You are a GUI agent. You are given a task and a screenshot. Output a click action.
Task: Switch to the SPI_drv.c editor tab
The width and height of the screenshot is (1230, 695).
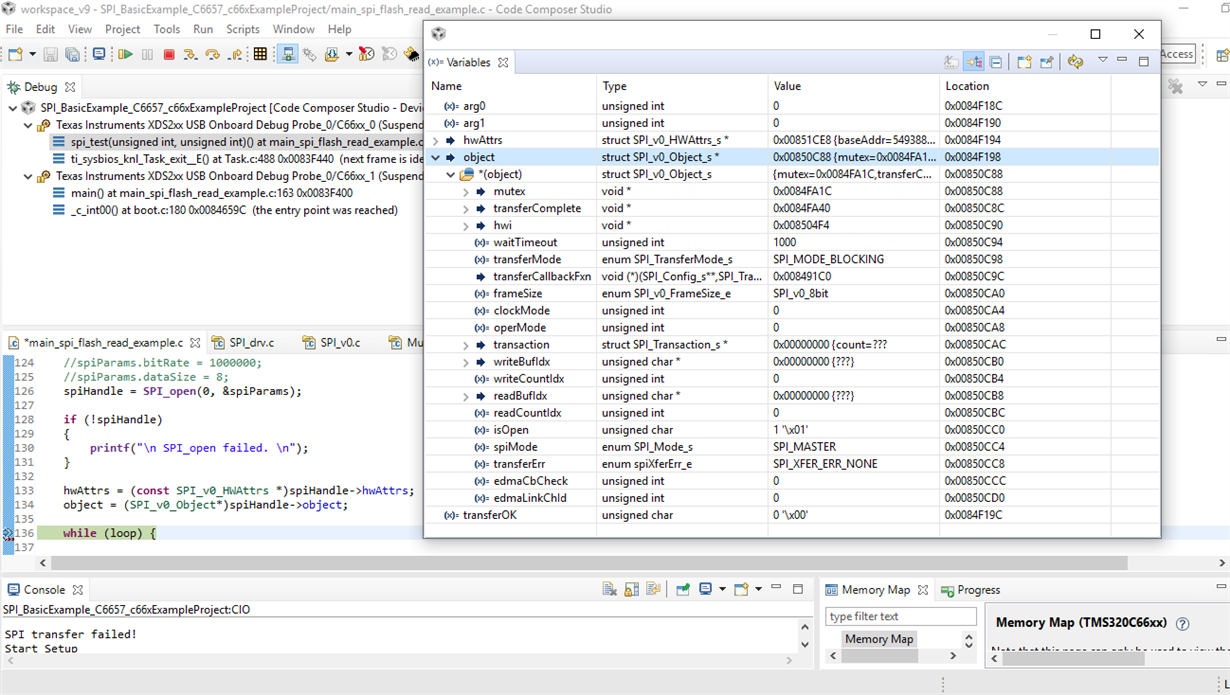pyautogui.click(x=251, y=343)
